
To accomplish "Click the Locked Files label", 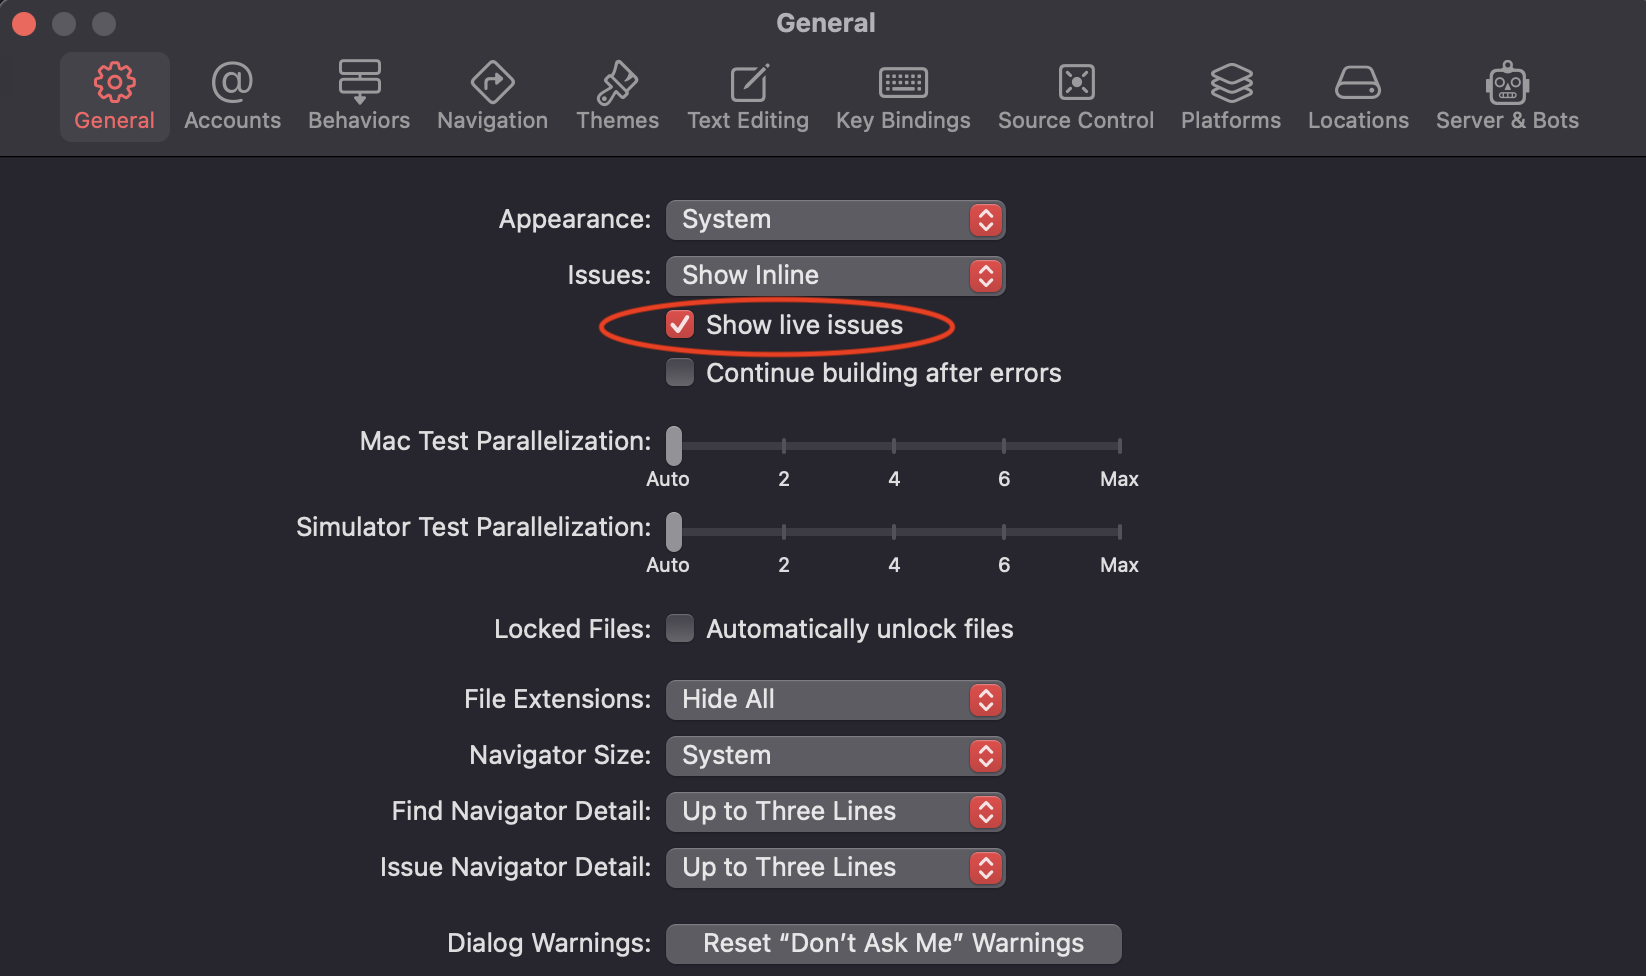I will pyautogui.click(x=572, y=629).
